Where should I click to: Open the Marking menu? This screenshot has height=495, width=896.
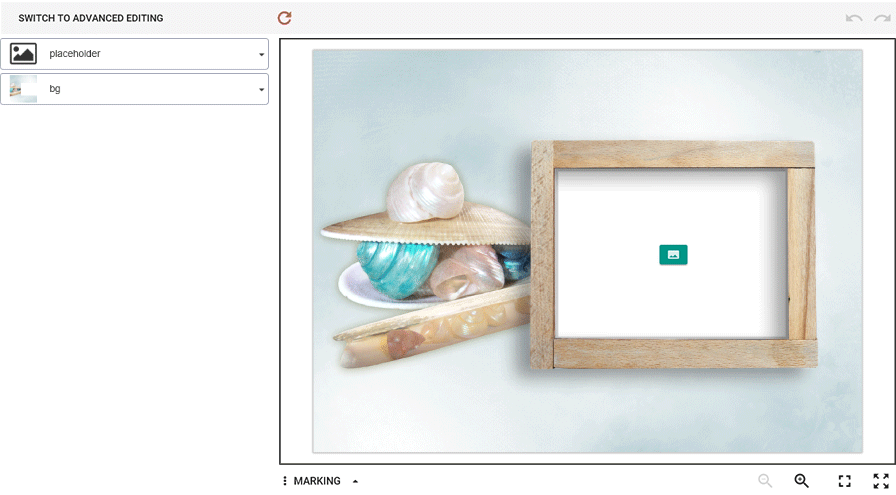(317, 481)
